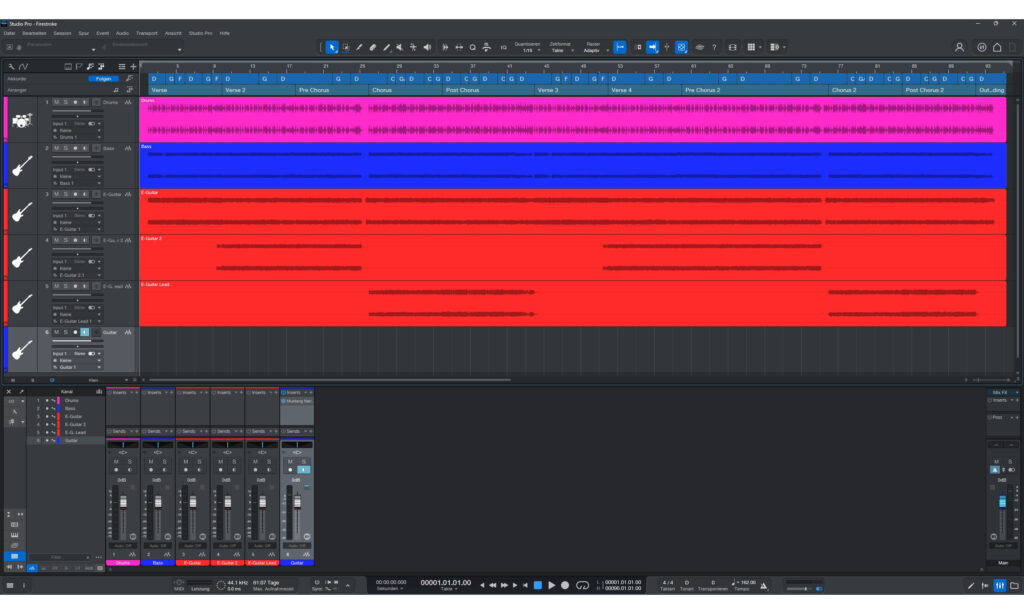Open the Transport menu
This screenshot has height=614, width=1024.
[x=146, y=33]
